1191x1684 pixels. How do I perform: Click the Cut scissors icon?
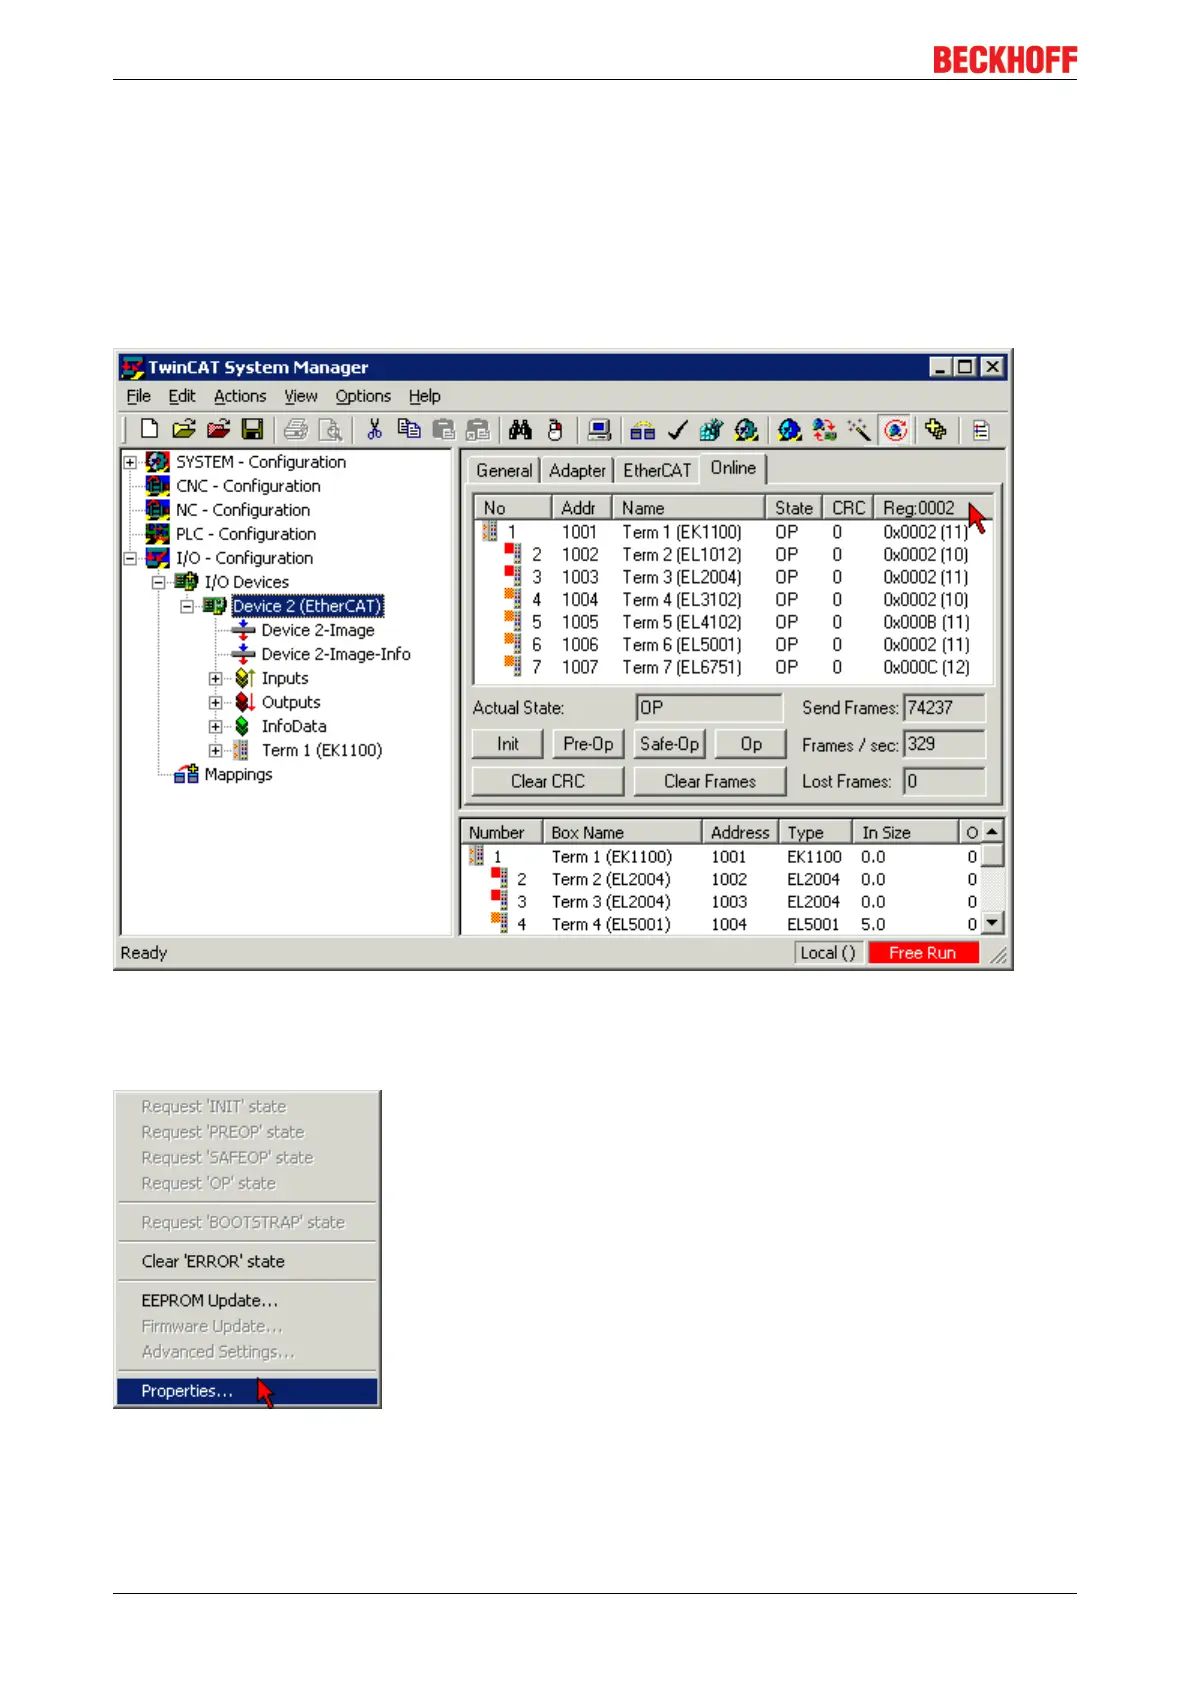pyautogui.click(x=374, y=429)
